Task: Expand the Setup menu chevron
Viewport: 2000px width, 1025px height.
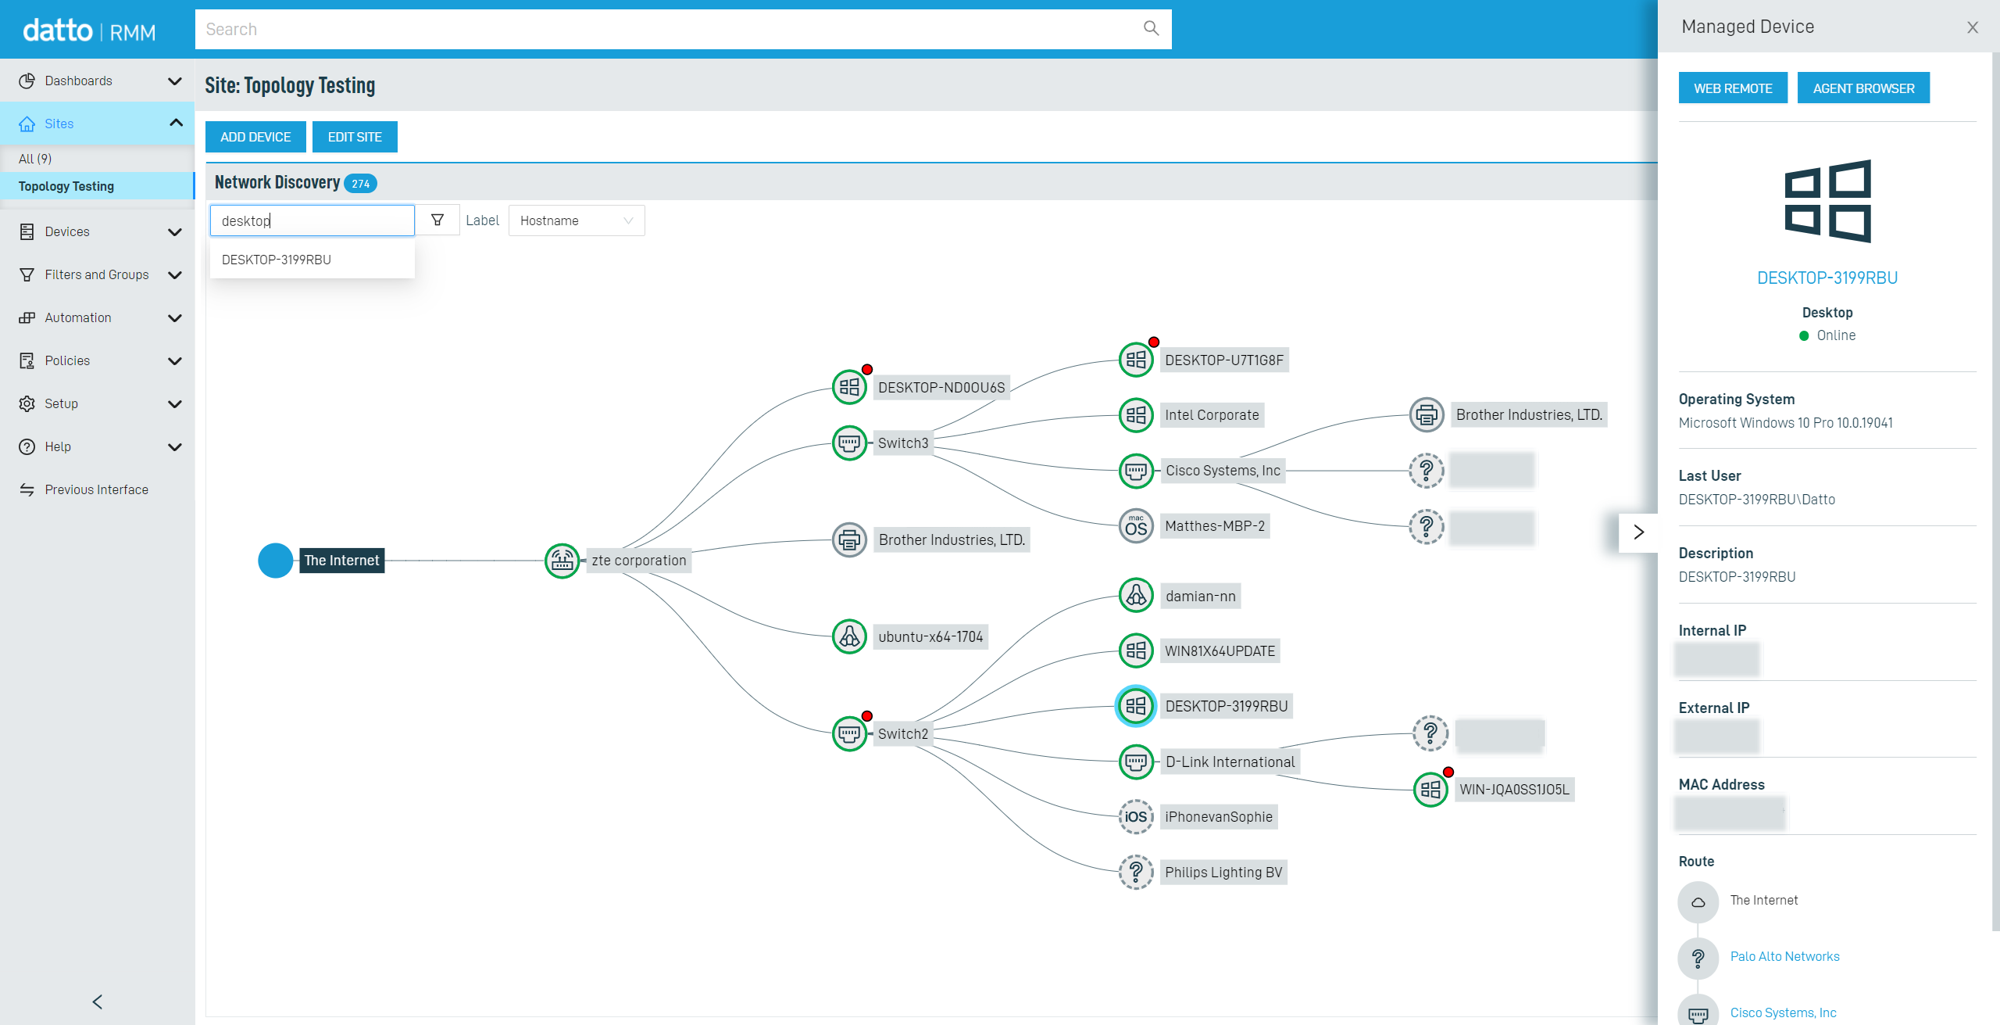Action: (x=175, y=404)
